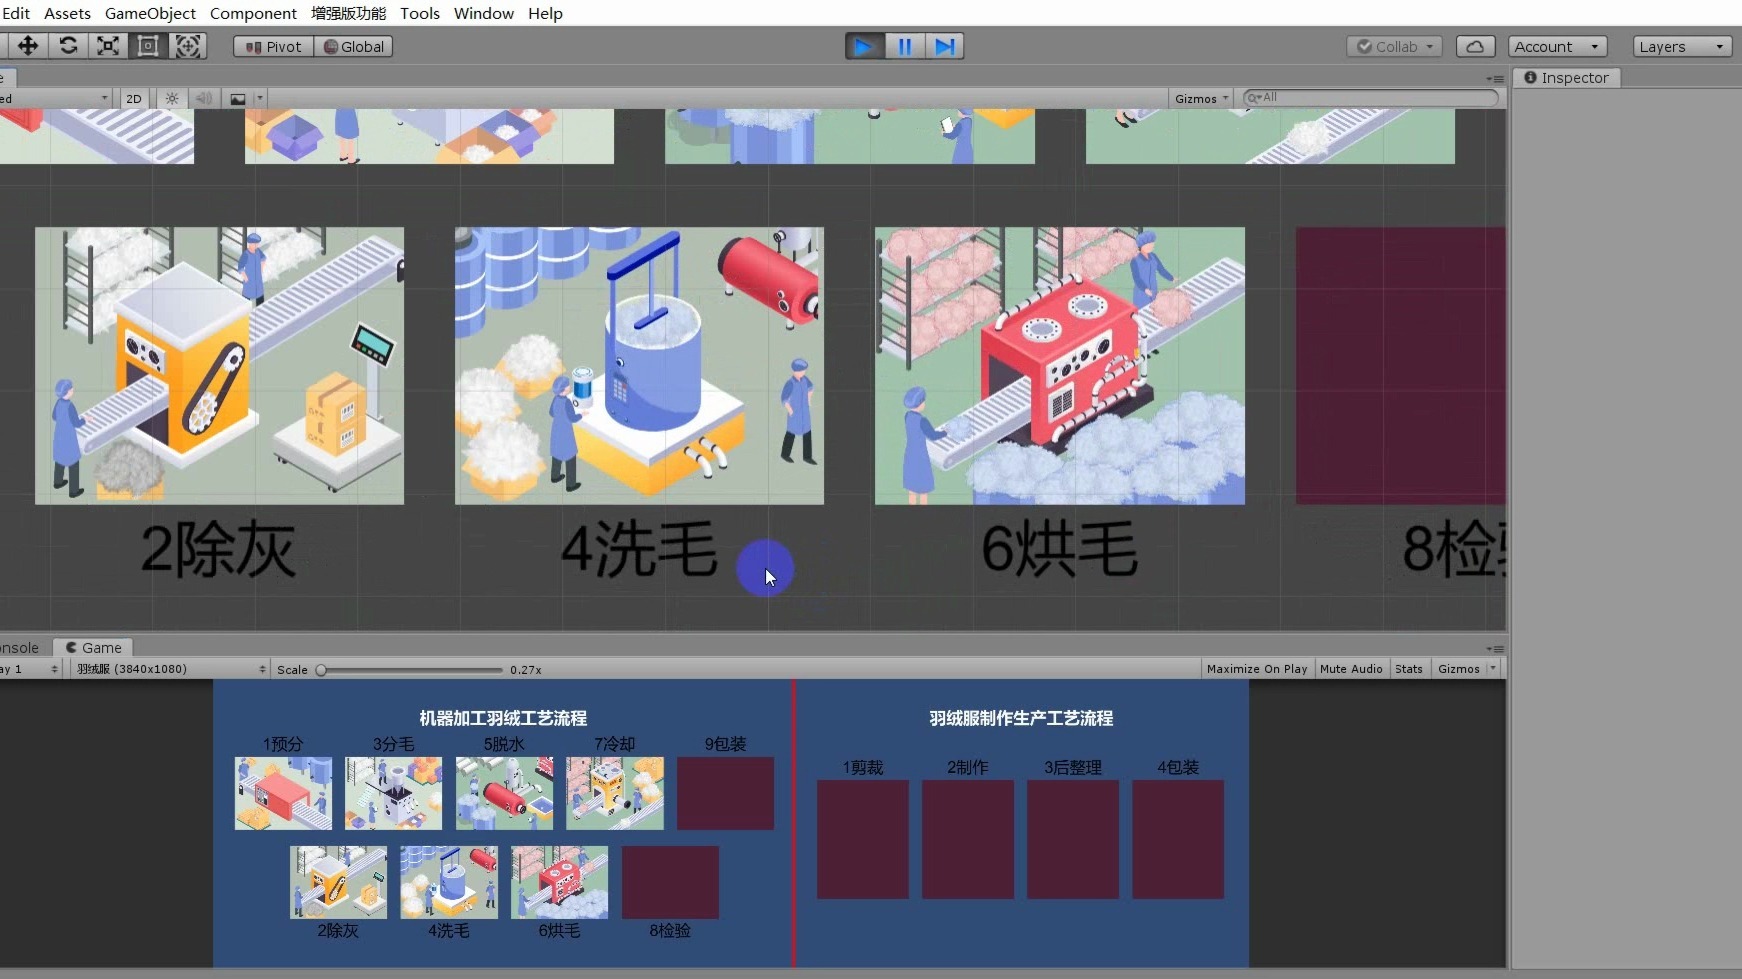Select the Move tool in toolbar
Viewport: 1742px width, 979px height.
28,46
